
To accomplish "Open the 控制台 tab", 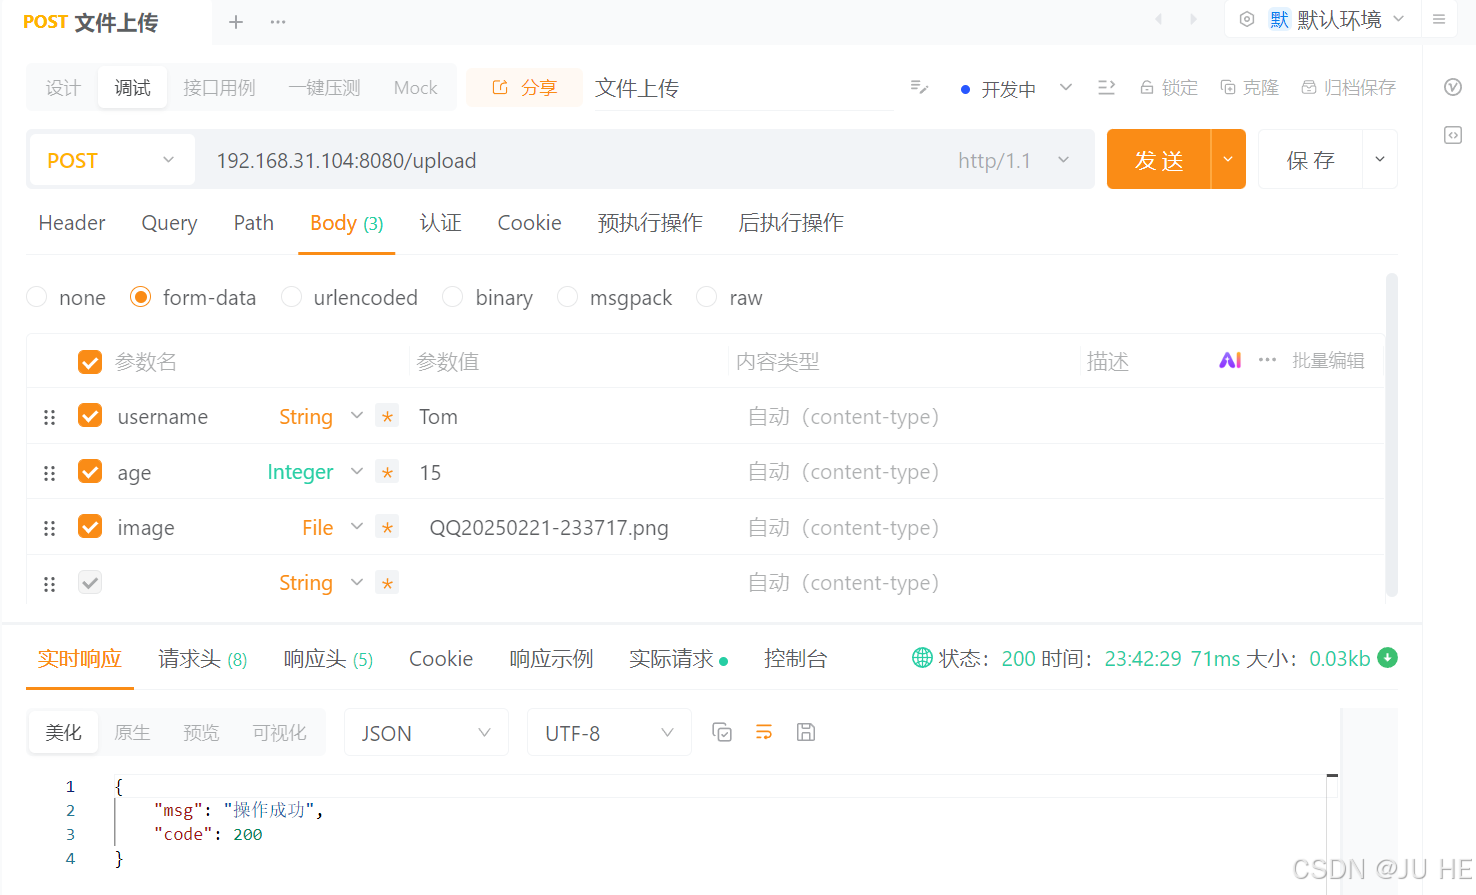I will pos(796,659).
